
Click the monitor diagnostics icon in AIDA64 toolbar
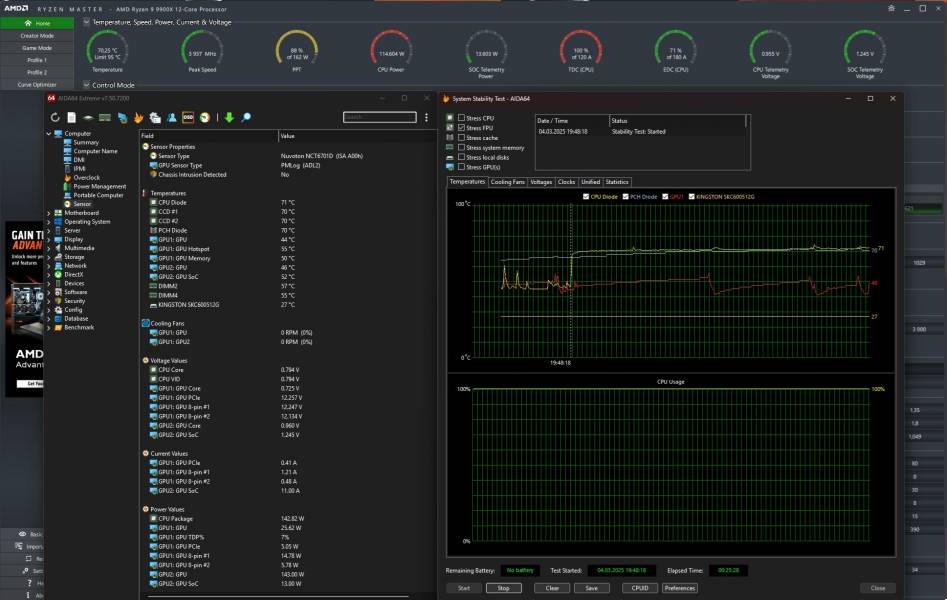click(x=122, y=117)
